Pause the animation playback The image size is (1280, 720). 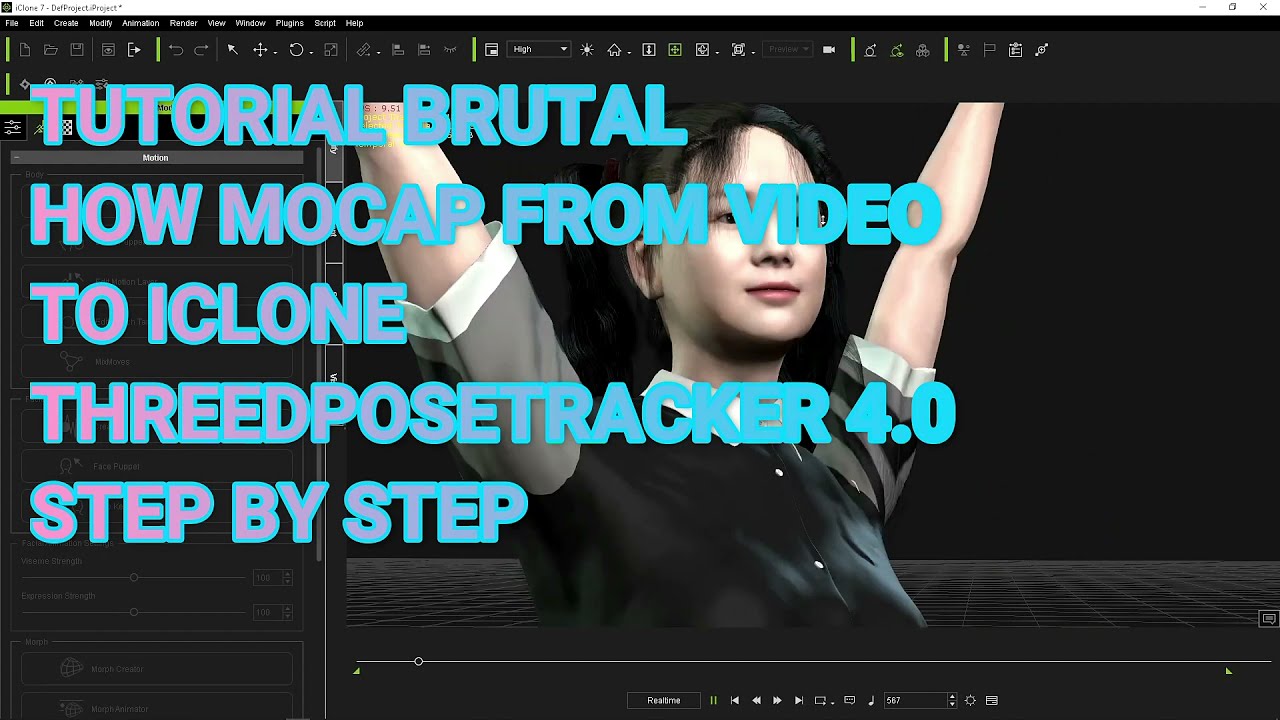pyautogui.click(x=713, y=701)
